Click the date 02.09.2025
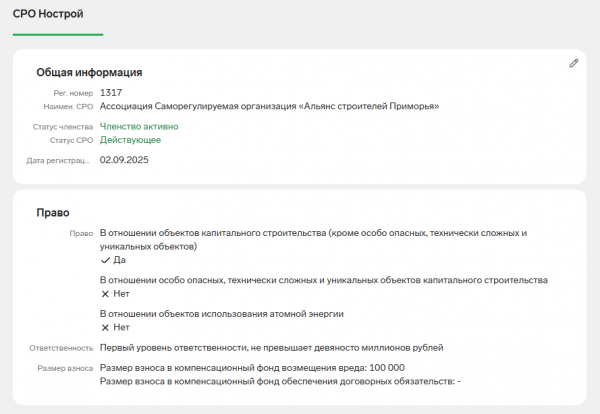 124,160
